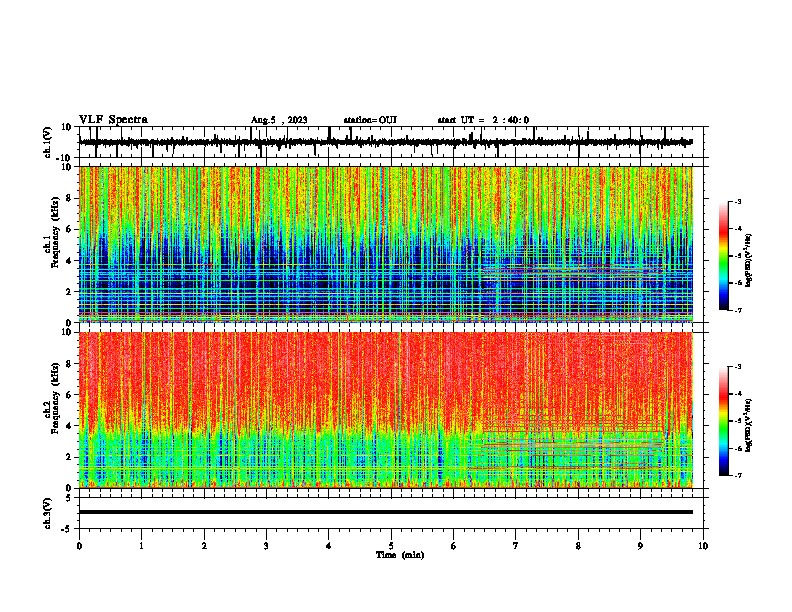Click the time axis tick label "8"
The image size is (792, 612).
click(578, 546)
